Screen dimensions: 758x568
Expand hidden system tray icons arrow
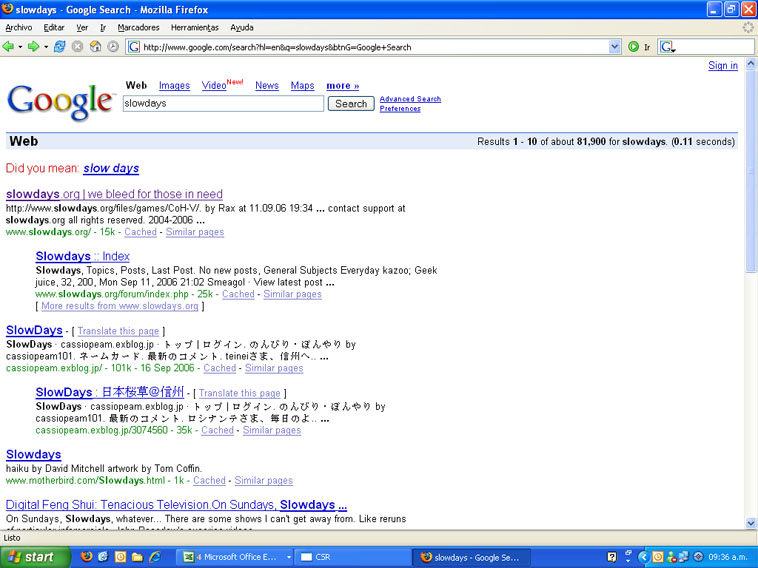643,557
